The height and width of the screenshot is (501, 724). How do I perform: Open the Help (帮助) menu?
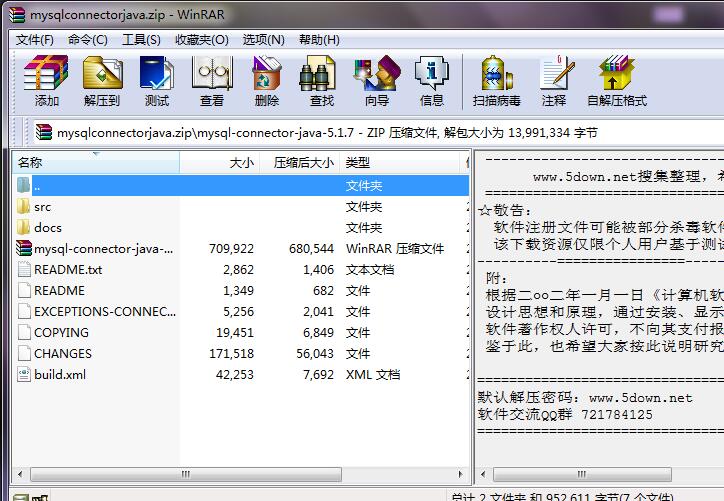[x=319, y=40]
